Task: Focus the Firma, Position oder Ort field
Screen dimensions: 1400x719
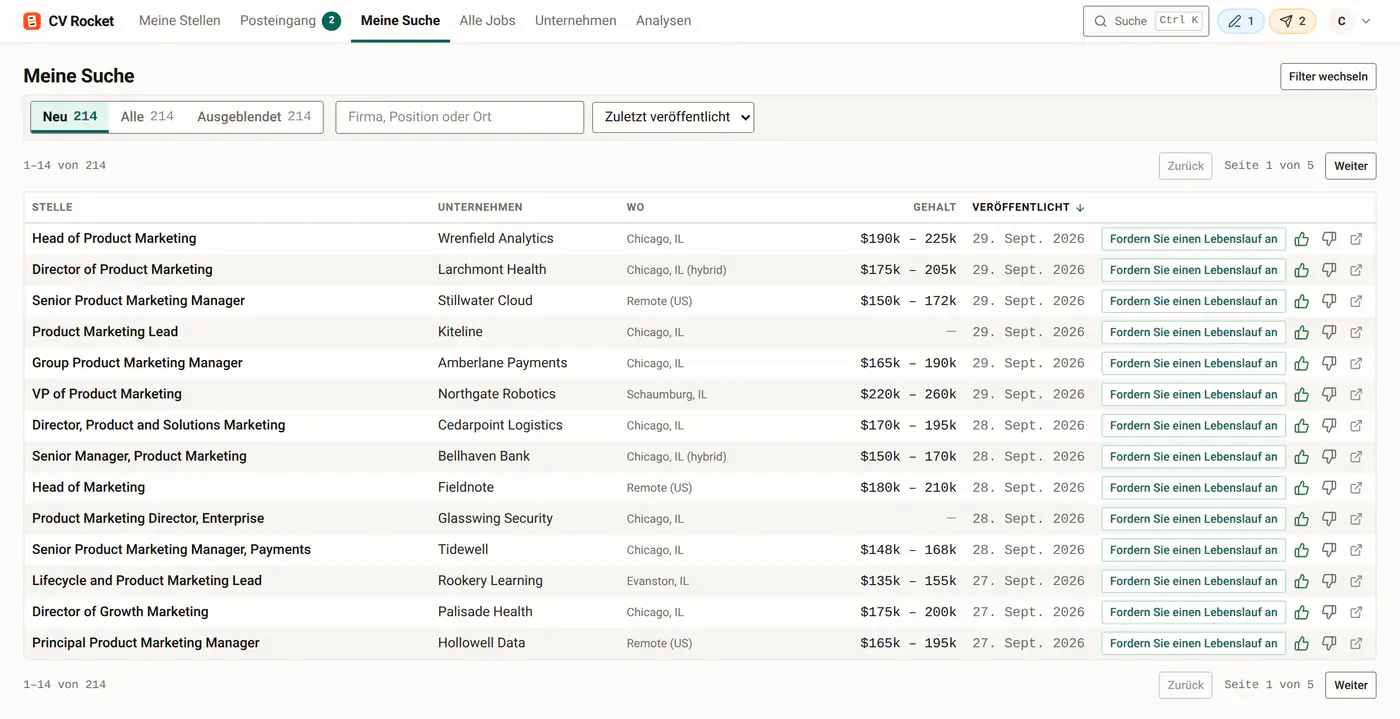Action: click(460, 117)
